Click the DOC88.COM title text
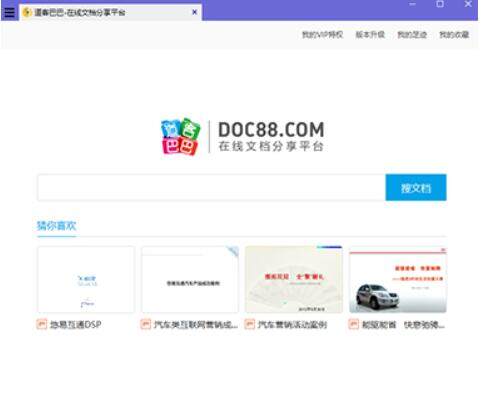 [x=271, y=129]
